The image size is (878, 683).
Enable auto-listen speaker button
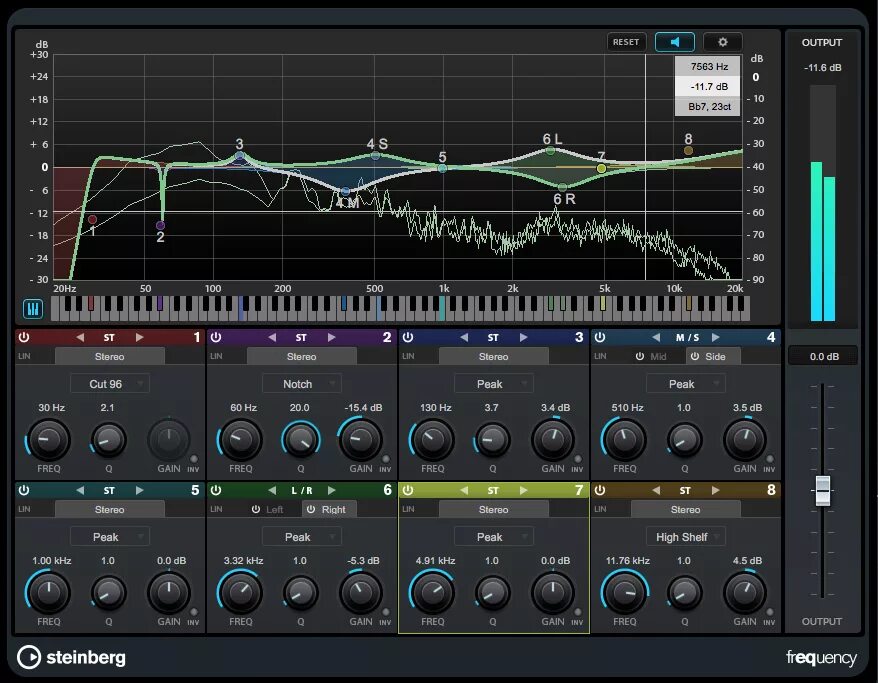pyautogui.click(x=675, y=42)
